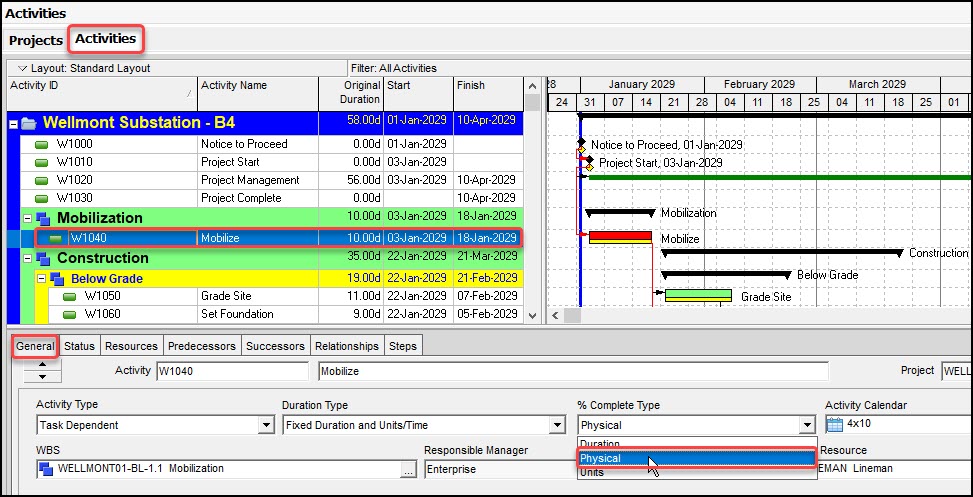
Task: Click the table scrollbar down arrow
Action: 532,315
